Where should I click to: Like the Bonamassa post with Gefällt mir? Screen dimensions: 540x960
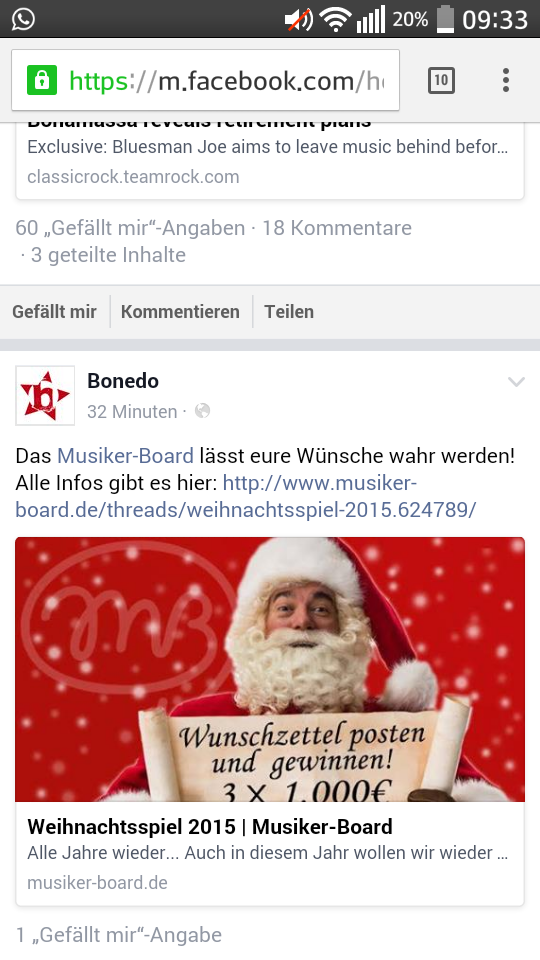pyautogui.click(x=54, y=312)
